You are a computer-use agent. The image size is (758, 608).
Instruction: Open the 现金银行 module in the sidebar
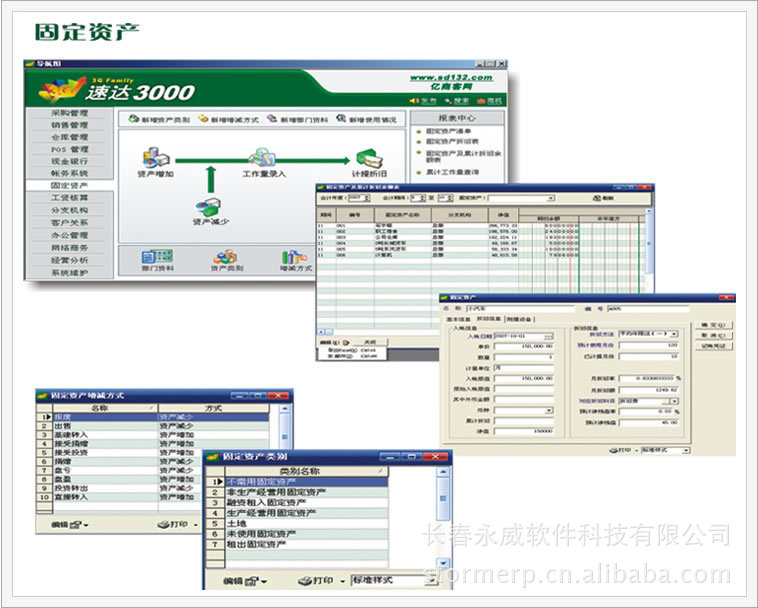(x=70, y=161)
